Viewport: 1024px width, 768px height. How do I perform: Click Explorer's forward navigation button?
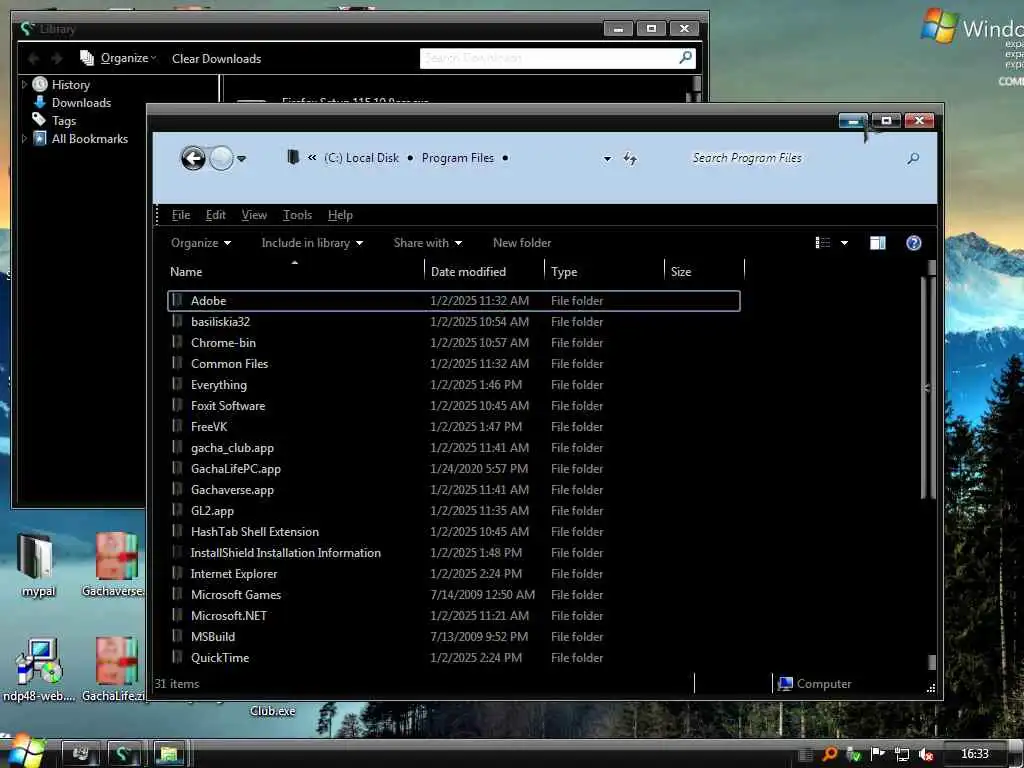coord(221,158)
